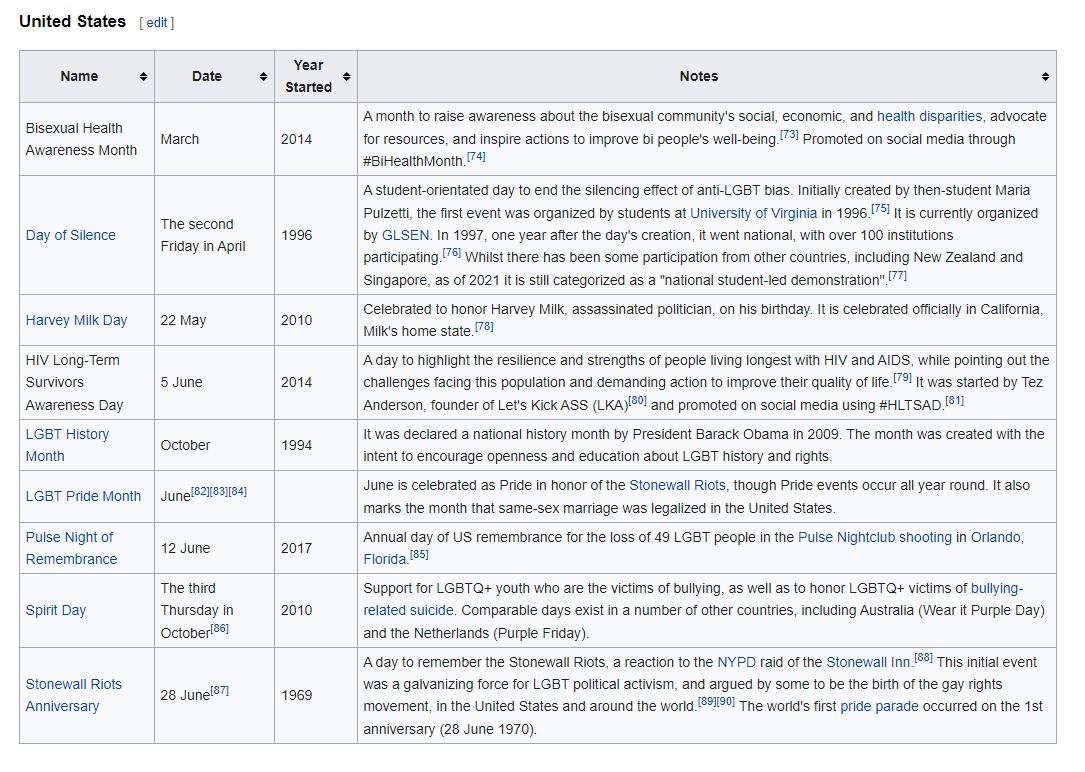Screen dimensions: 1085x772
Task: Open citation reference 89
Action: [x=707, y=701]
